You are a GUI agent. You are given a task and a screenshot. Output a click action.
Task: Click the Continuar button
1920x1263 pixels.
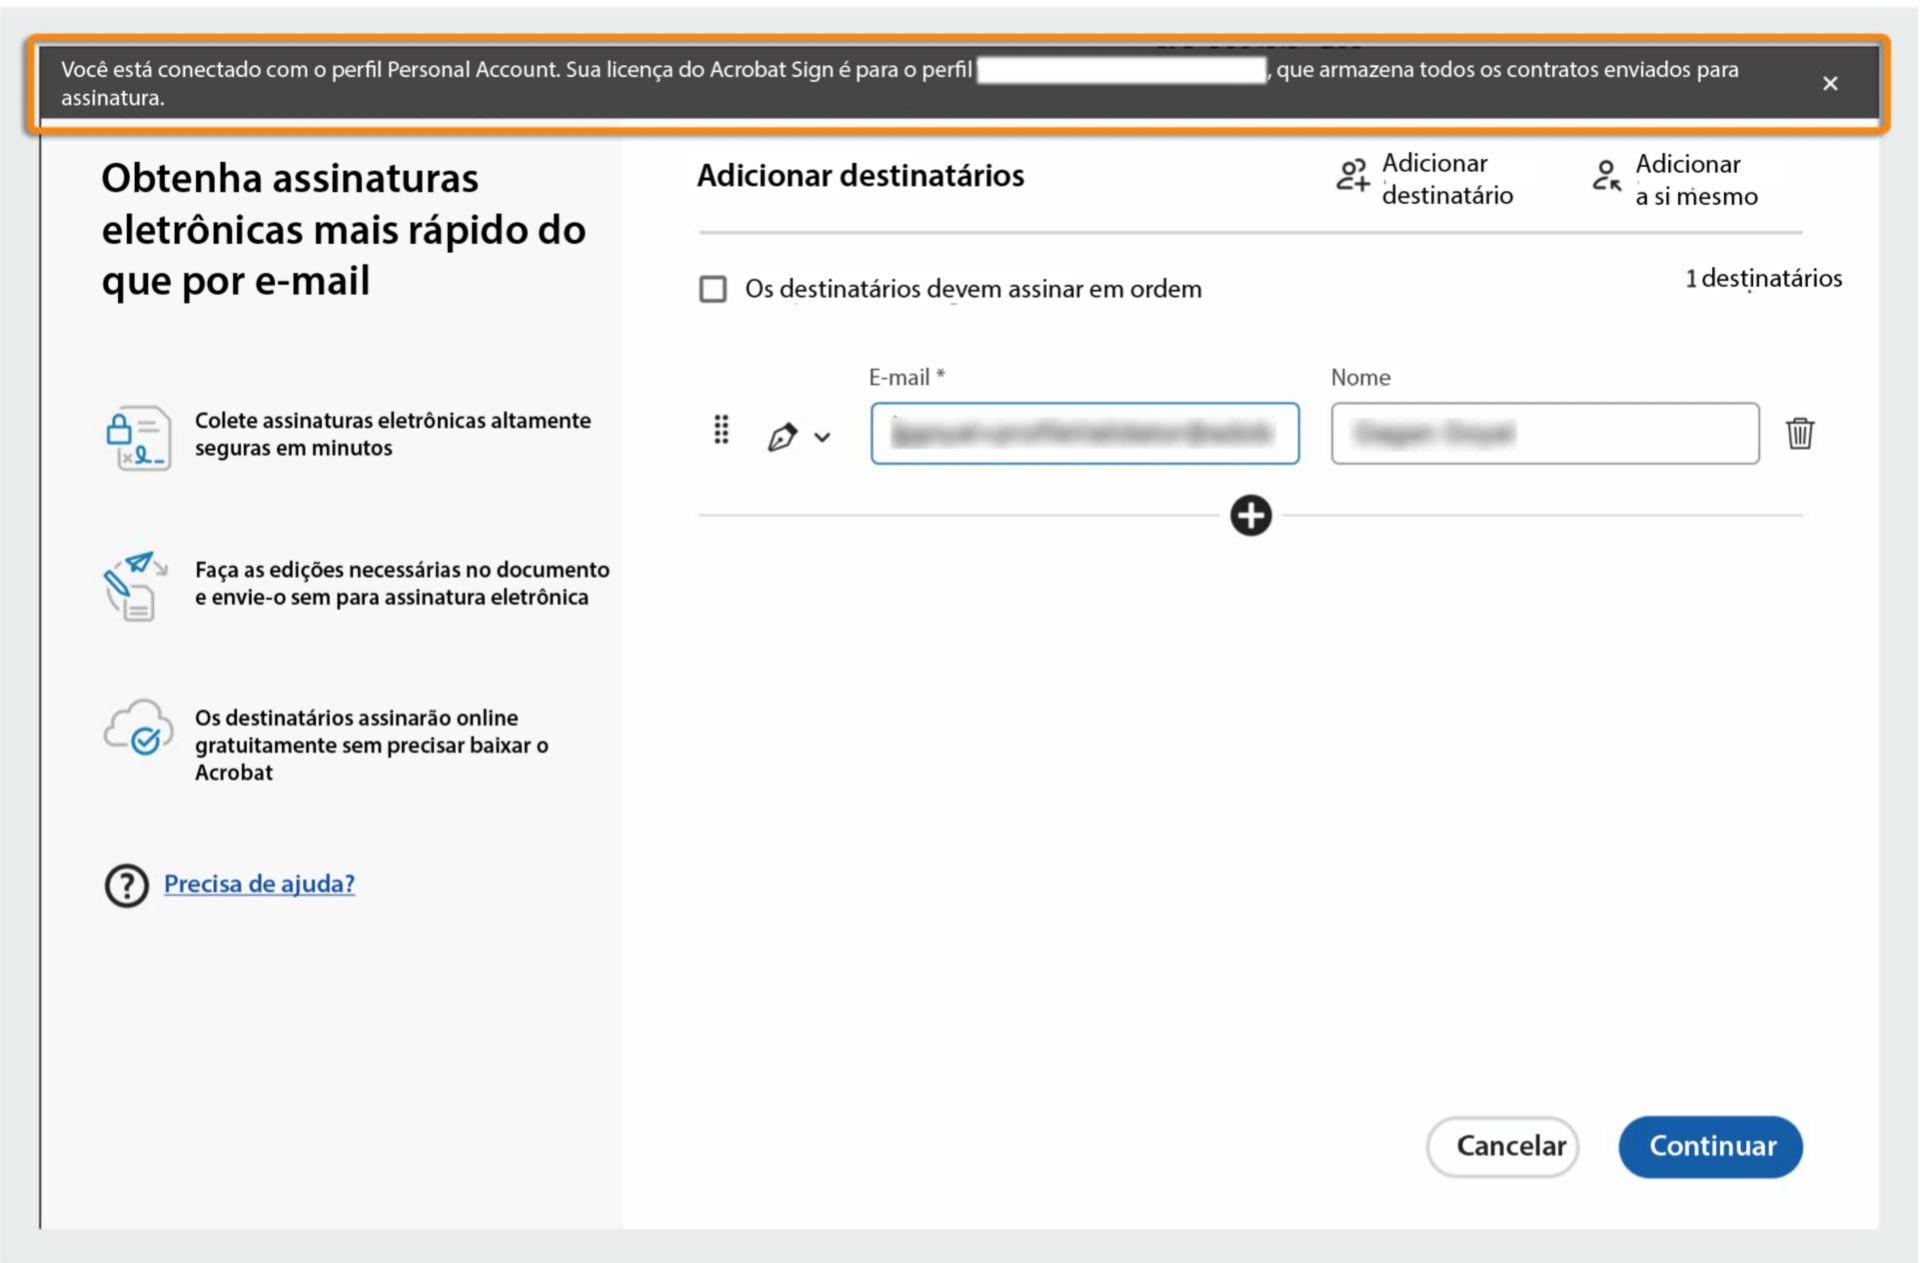pos(1710,1147)
